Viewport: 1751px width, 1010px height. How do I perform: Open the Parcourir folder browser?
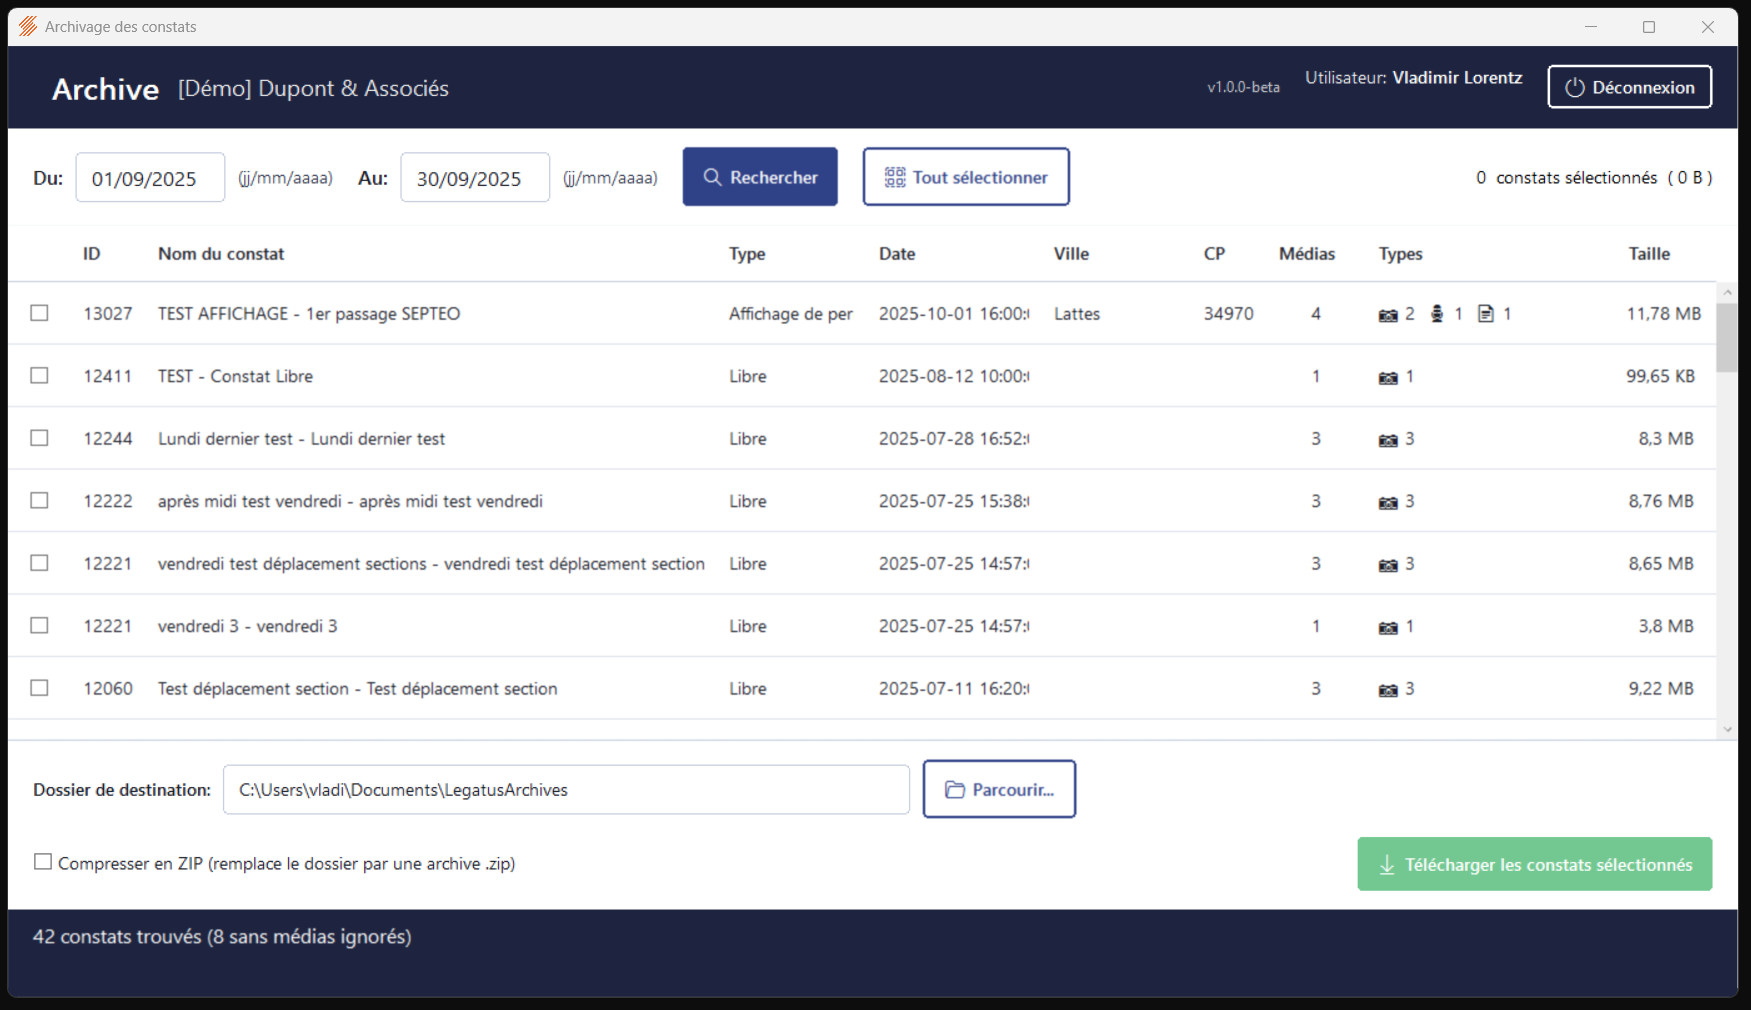(x=999, y=789)
